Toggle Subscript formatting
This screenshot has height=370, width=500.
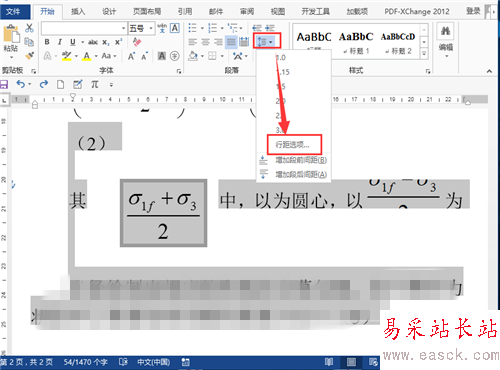(x=106, y=42)
